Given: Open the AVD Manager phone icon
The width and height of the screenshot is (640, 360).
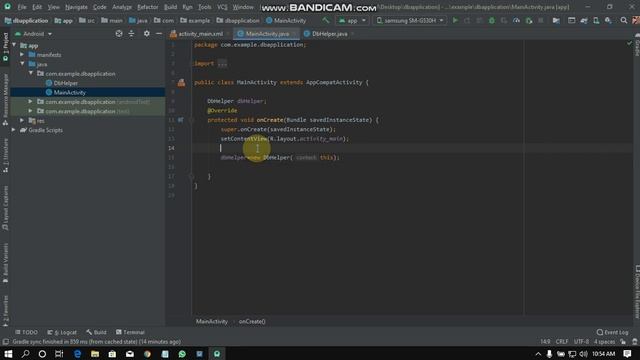Looking at the screenshot, I should pyautogui.click(x=596, y=20).
